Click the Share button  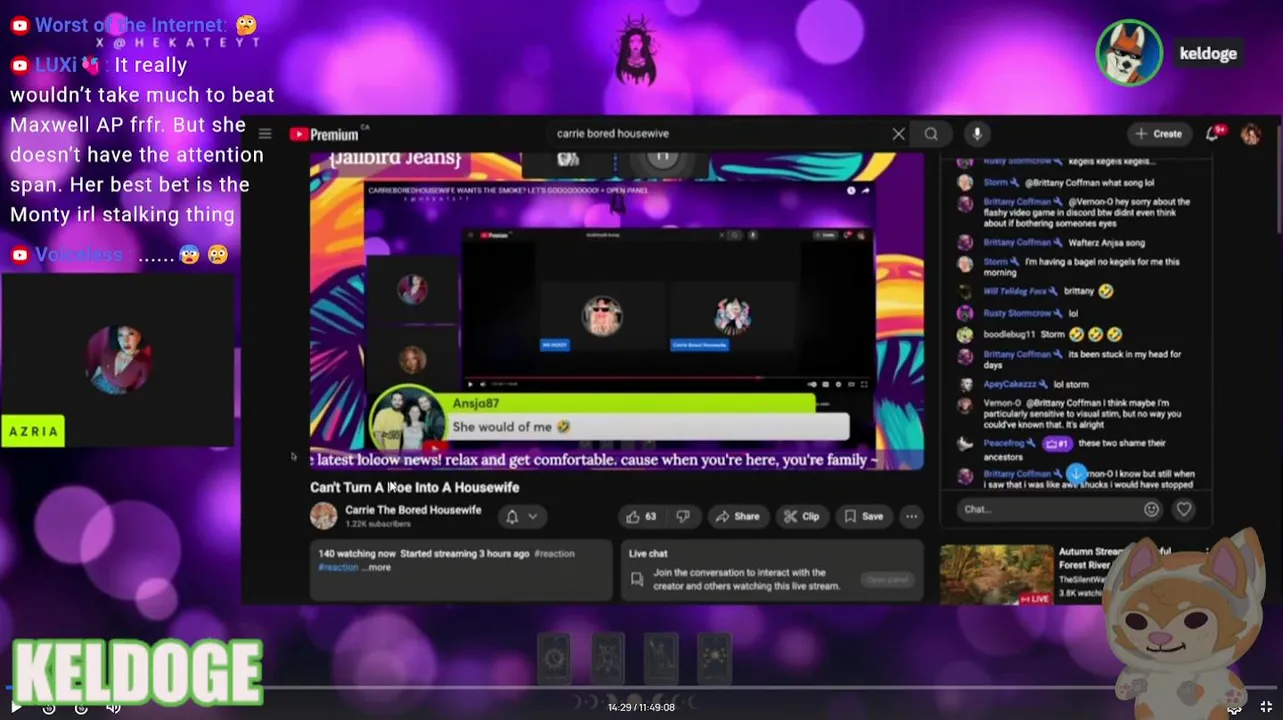point(736,516)
